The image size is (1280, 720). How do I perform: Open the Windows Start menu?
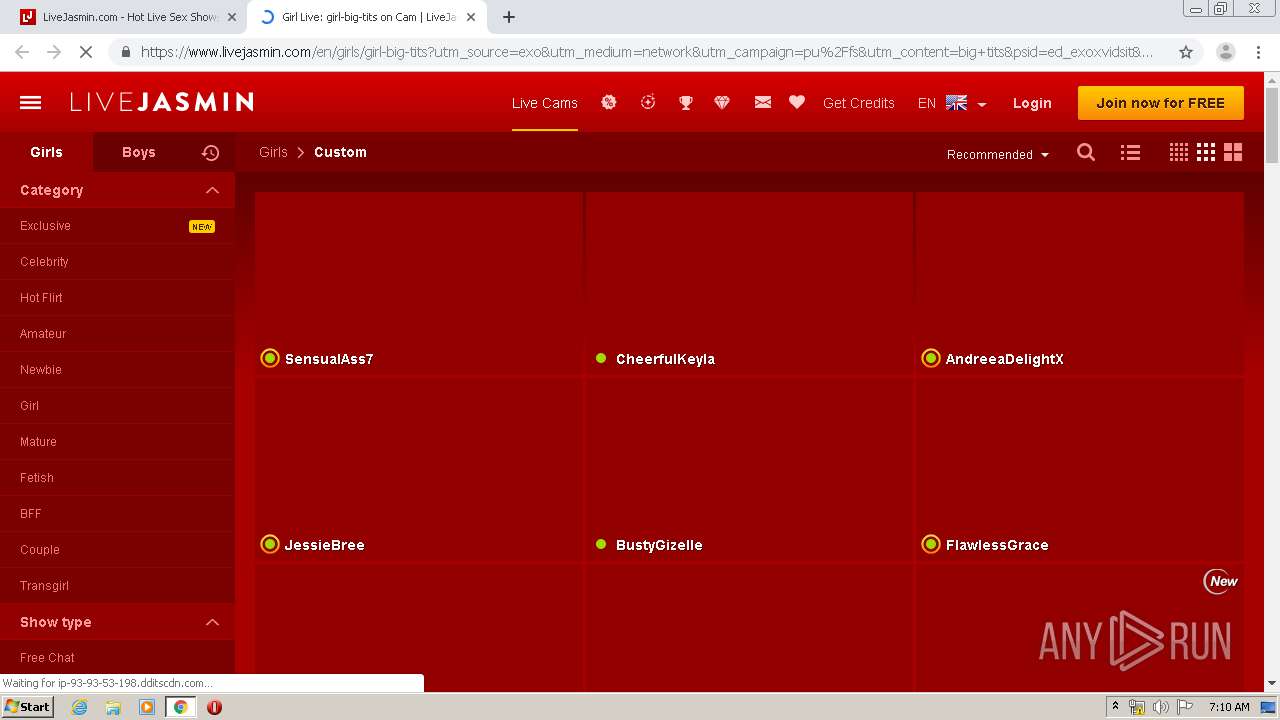point(27,707)
